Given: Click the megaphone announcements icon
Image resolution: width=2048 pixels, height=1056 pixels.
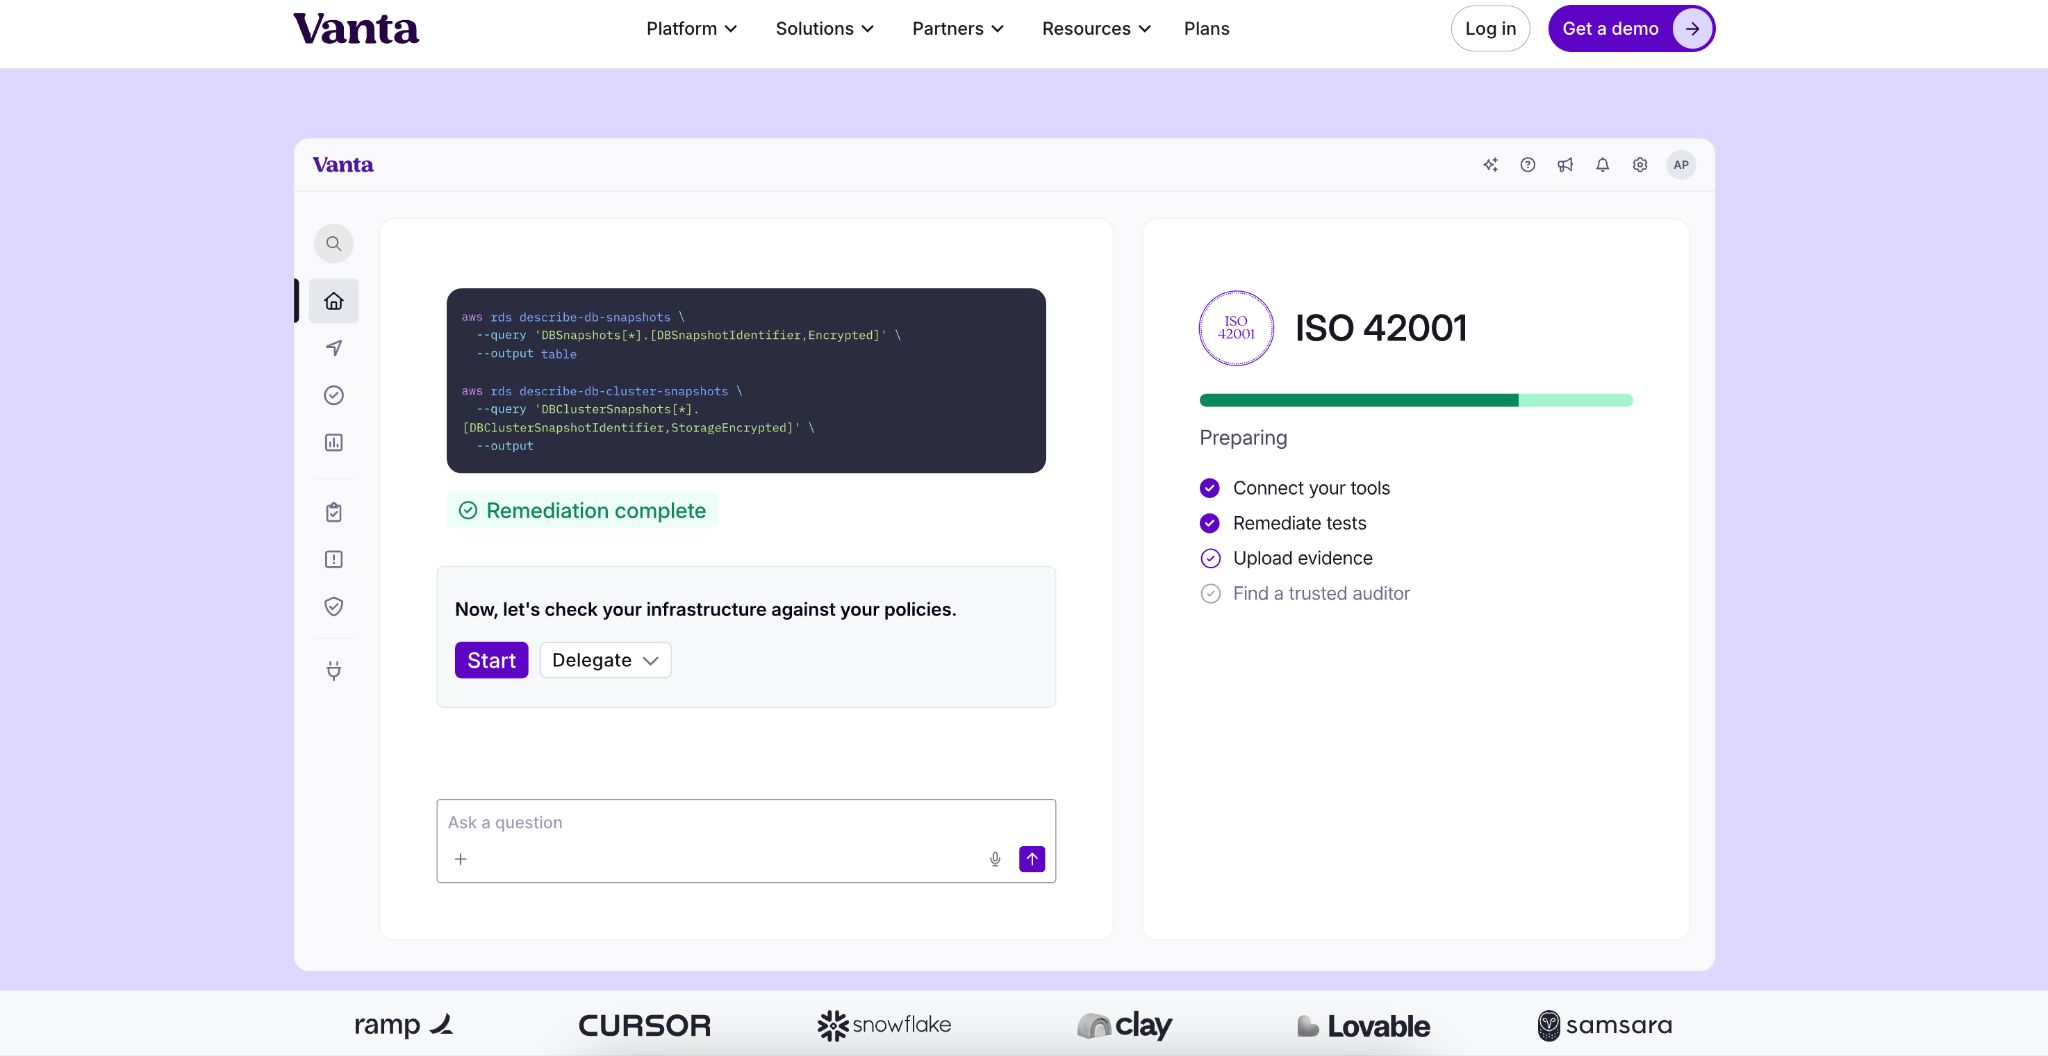Looking at the screenshot, I should pyautogui.click(x=1565, y=165).
